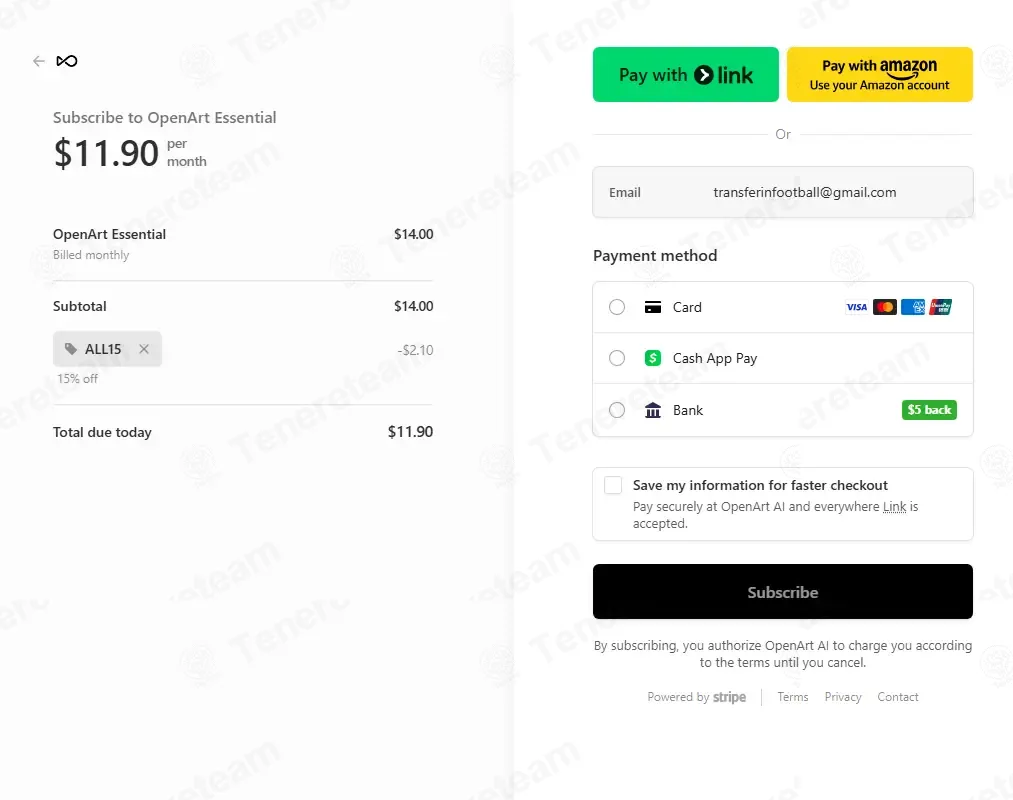Select the Bank radio button
Screen dimensions: 1013x800
617,410
